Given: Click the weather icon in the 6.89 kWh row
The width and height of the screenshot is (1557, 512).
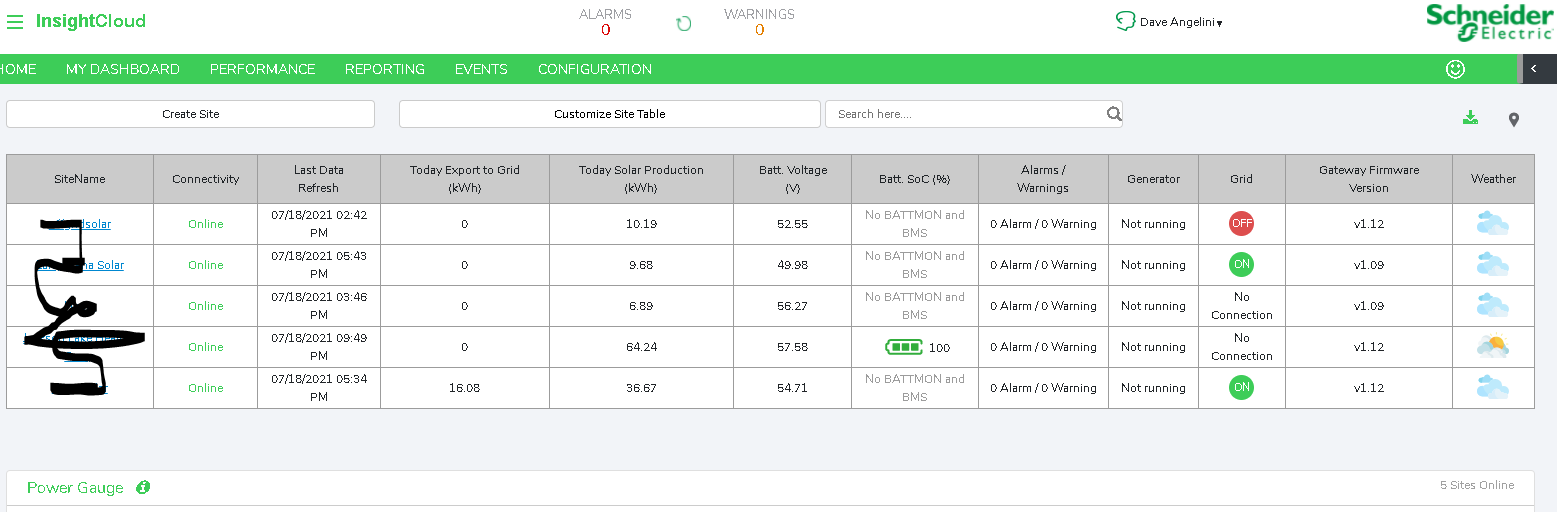Looking at the screenshot, I should [x=1492, y=306].
